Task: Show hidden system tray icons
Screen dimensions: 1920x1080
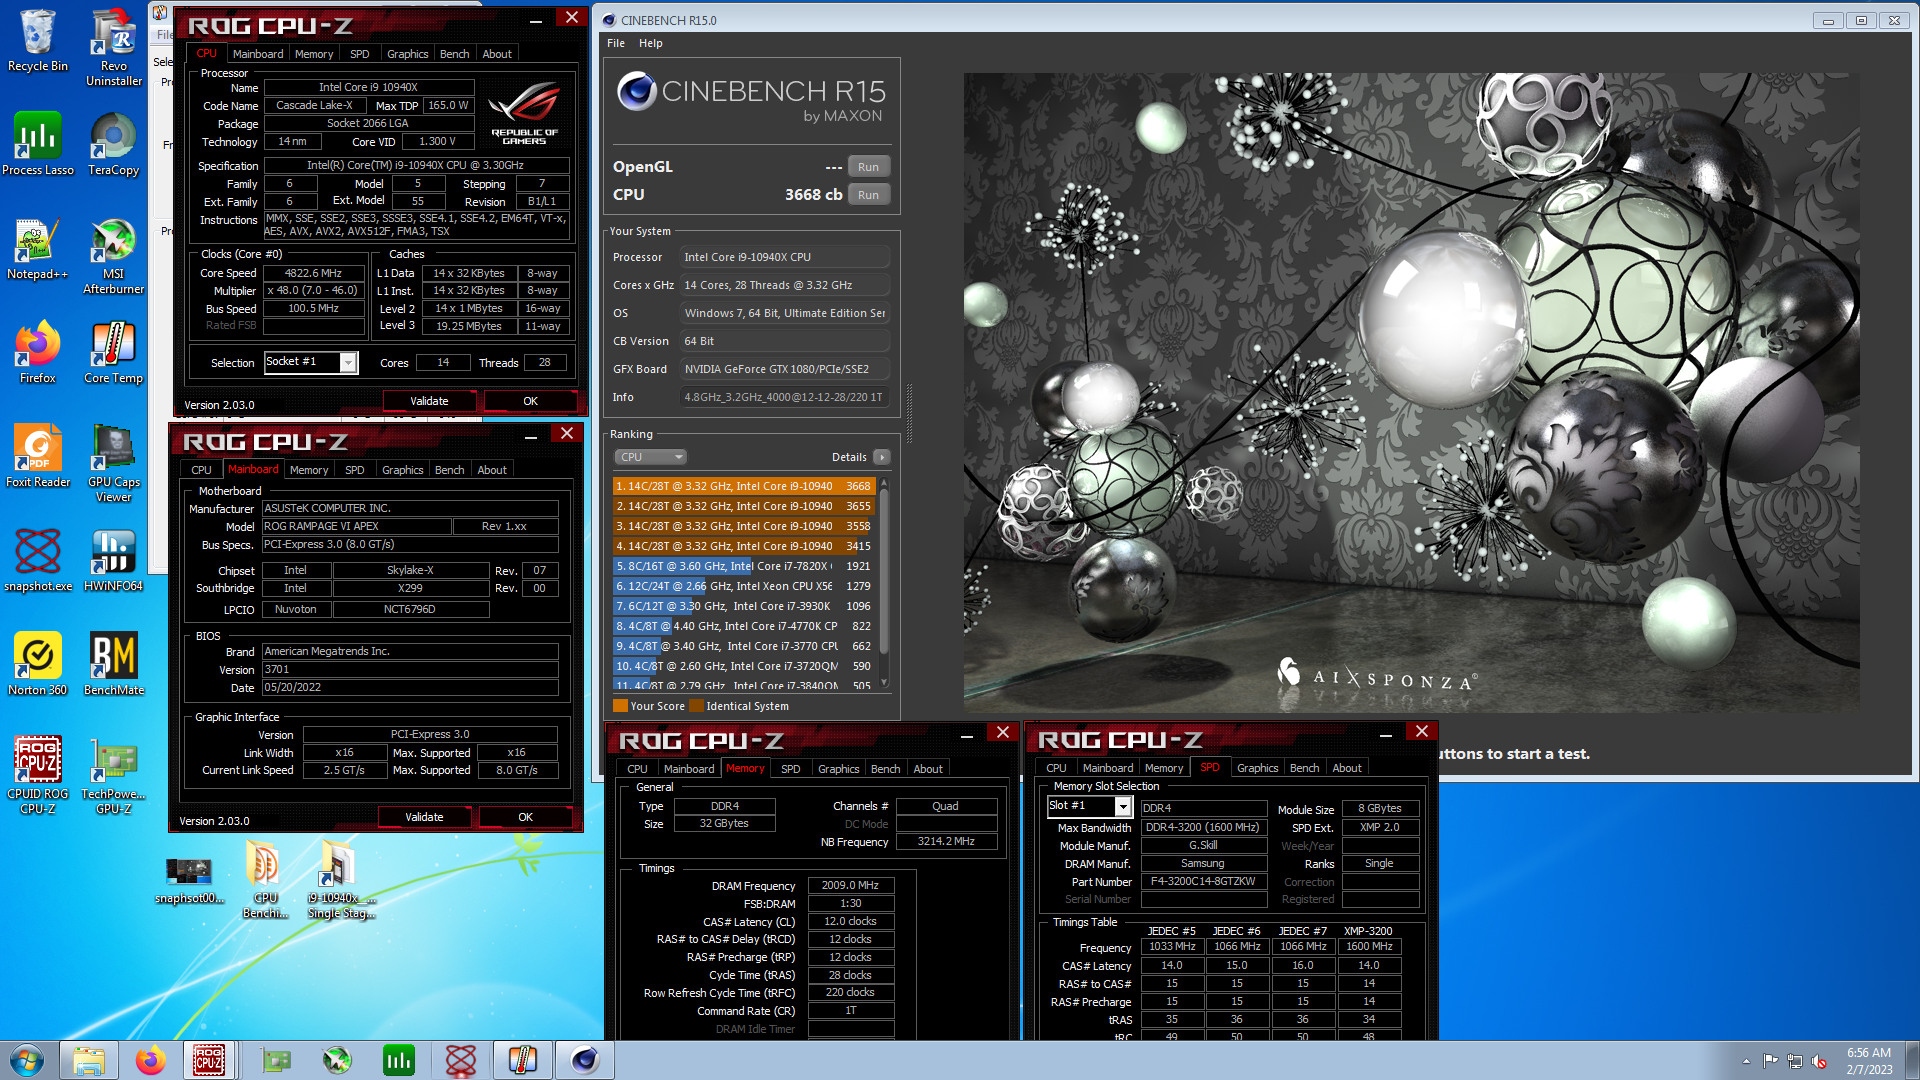Action: [x=1746, y=1061]
